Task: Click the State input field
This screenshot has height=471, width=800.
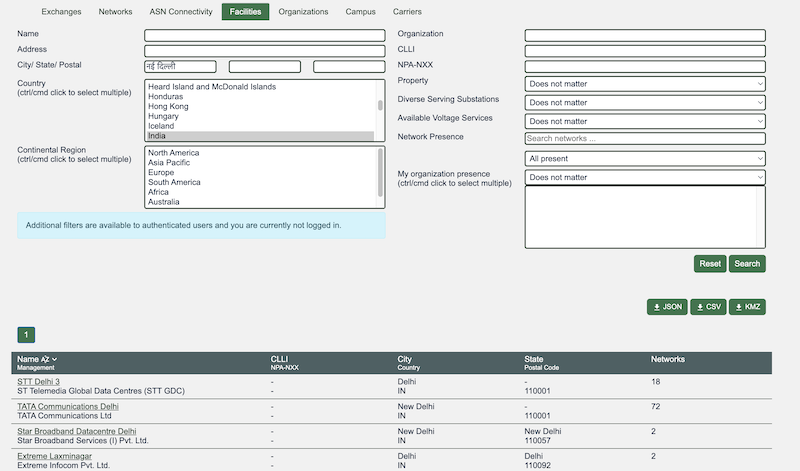Action: click(265, 67)
